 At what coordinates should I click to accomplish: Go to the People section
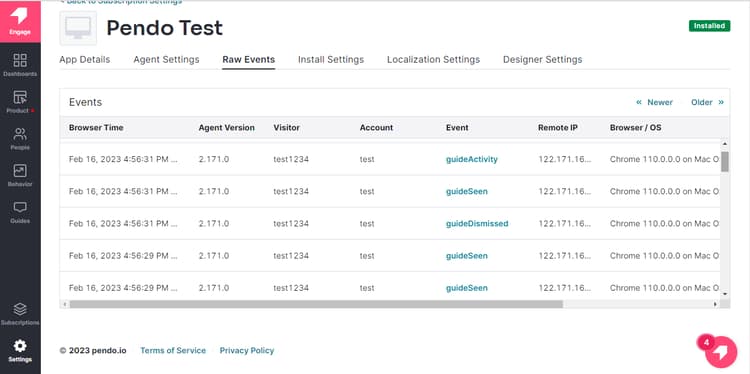coord(20,139)
